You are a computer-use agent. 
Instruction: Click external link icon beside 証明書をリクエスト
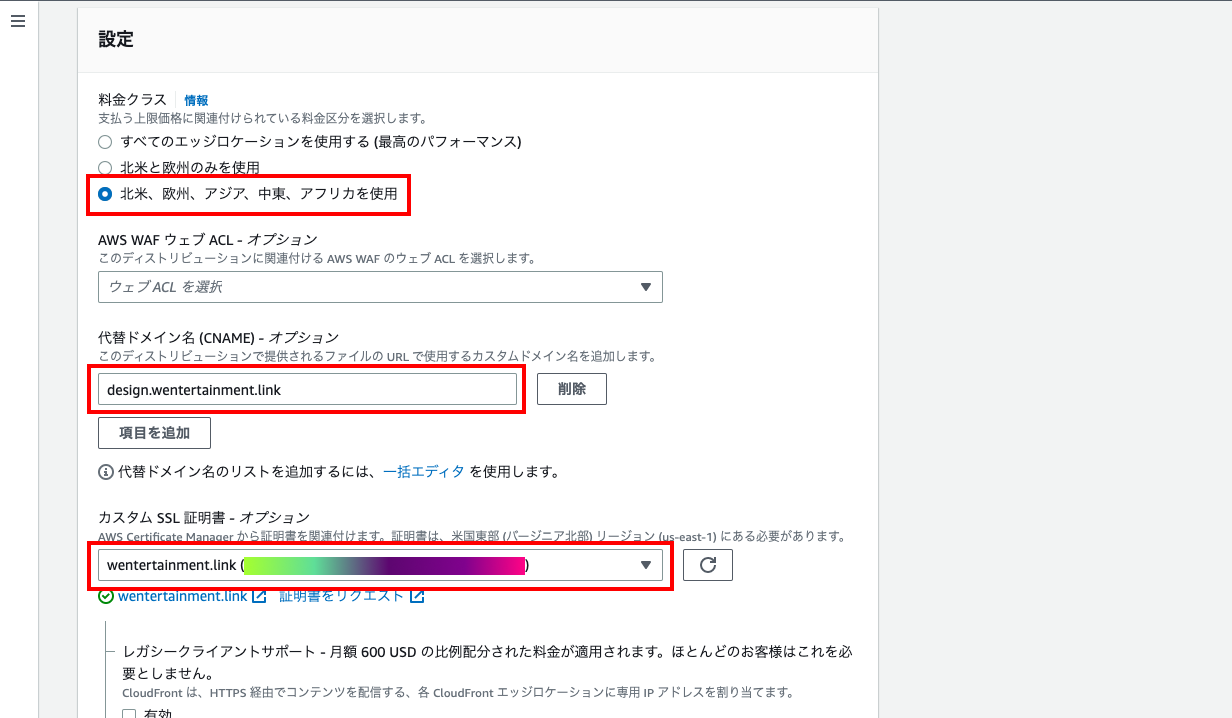pos(417,597)
